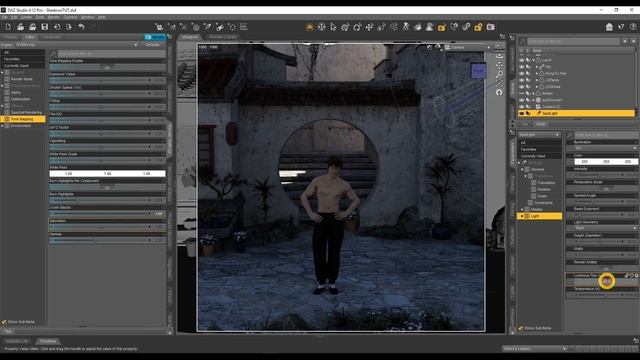Toggle visibility eye of the SpotLight node
640x360 pixels.
coord(521,113)
